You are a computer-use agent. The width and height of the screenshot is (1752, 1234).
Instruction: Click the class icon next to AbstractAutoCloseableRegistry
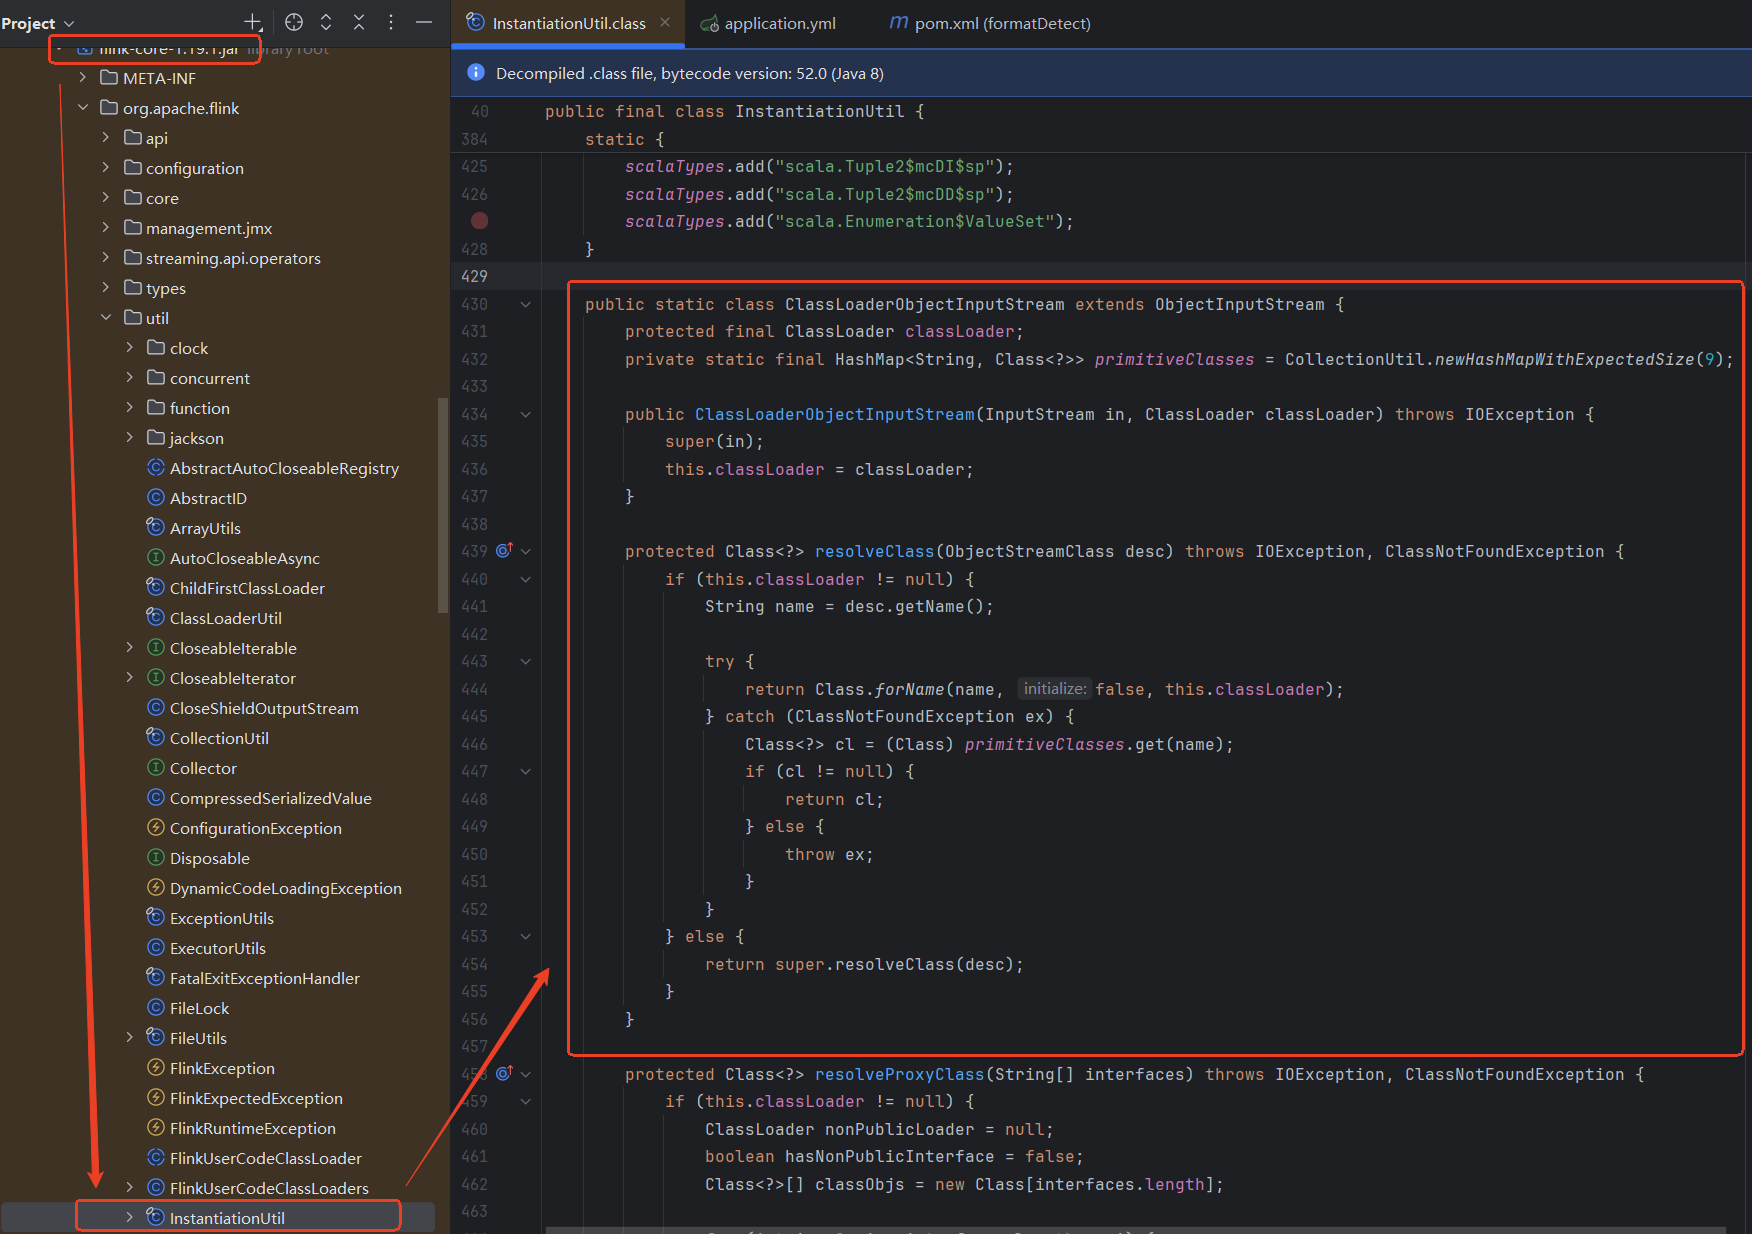156,467
